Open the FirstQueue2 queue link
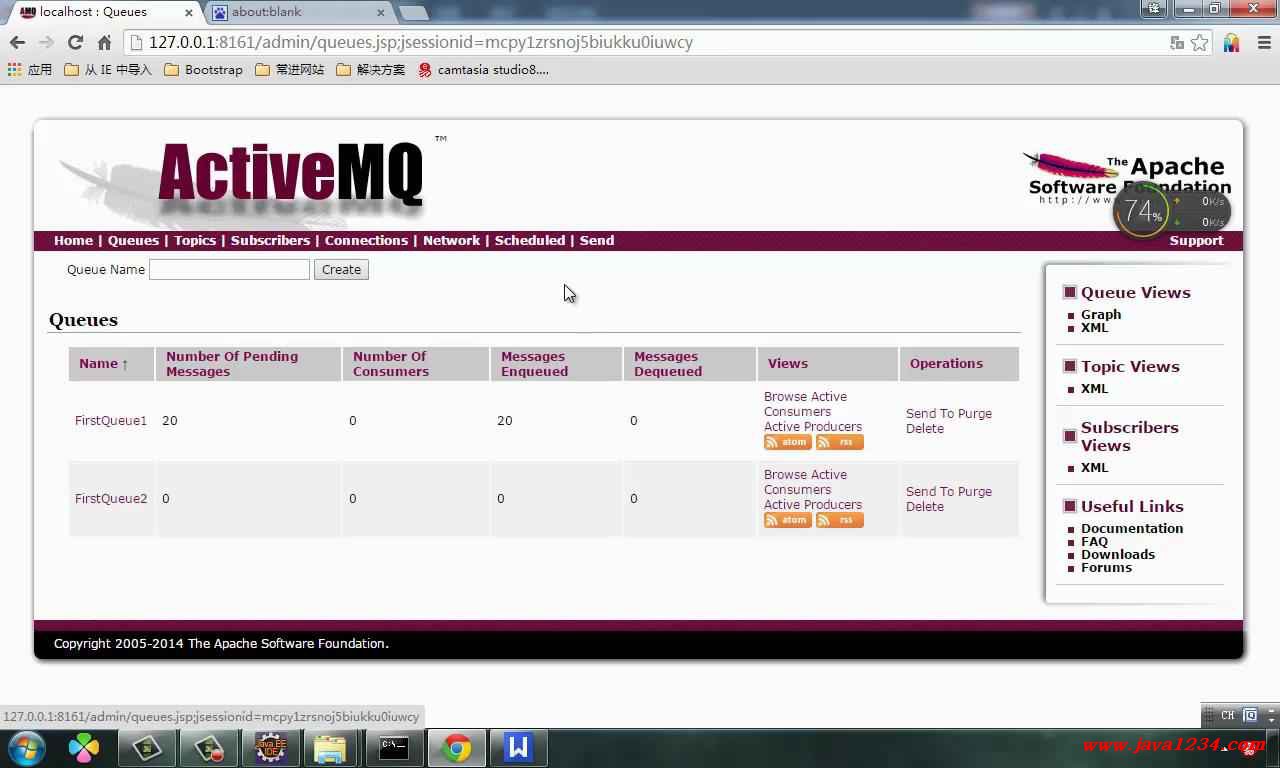 pyautogui.click(x=111, y=498)
